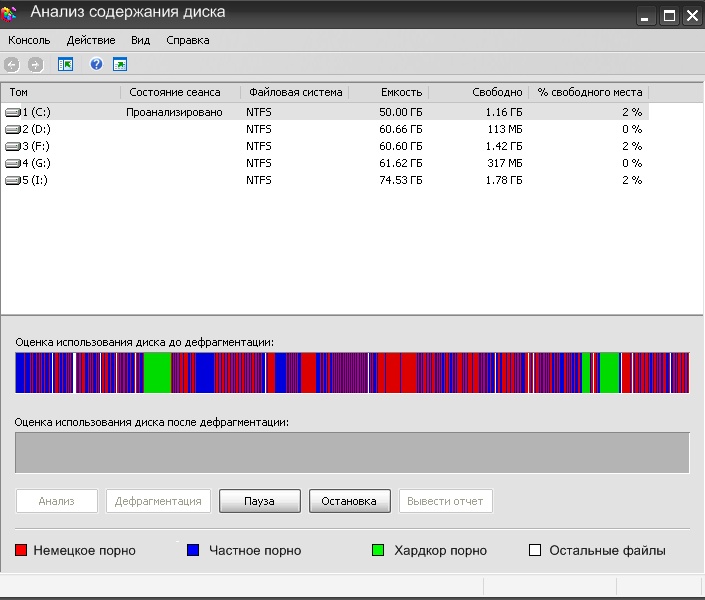Image resolution: width=705 pixels, height=600 pixels.
Task: Click the Пауза button
Action: (259, 501)
